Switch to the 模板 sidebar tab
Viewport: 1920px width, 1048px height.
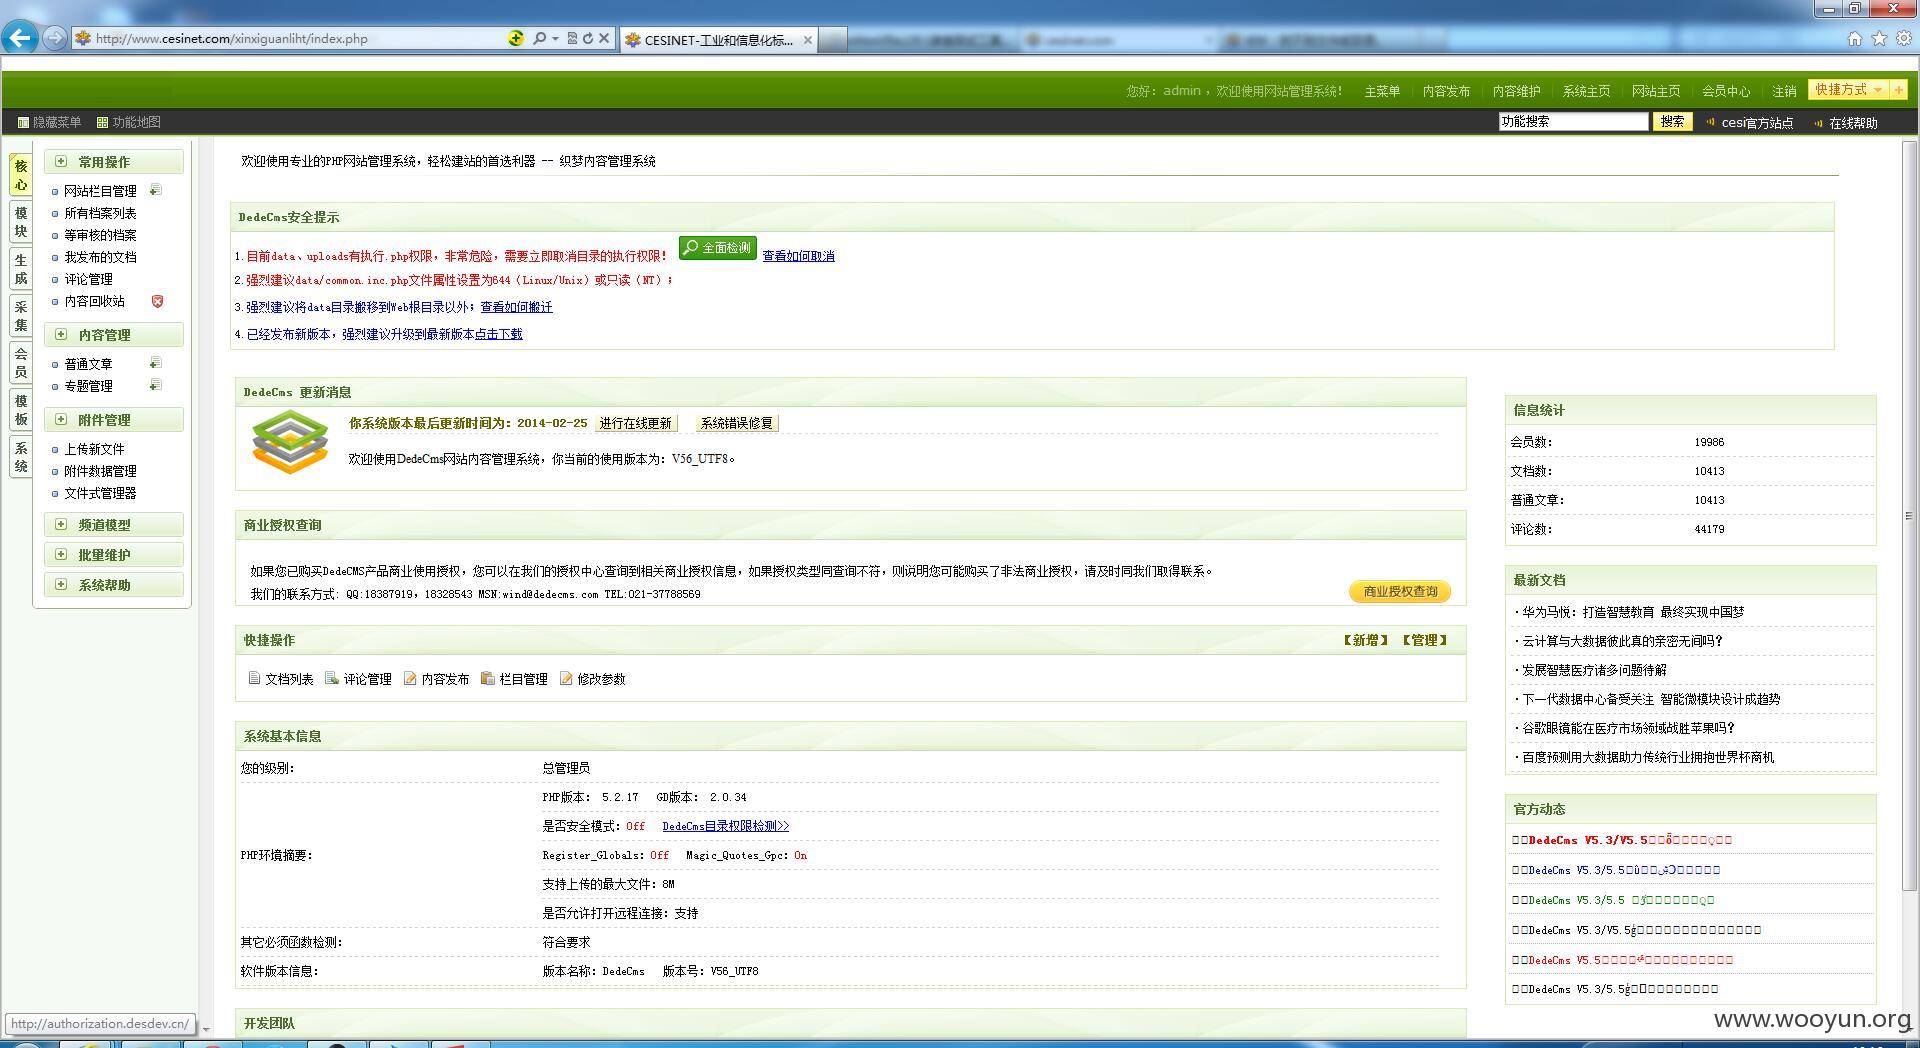pos(21,410)
